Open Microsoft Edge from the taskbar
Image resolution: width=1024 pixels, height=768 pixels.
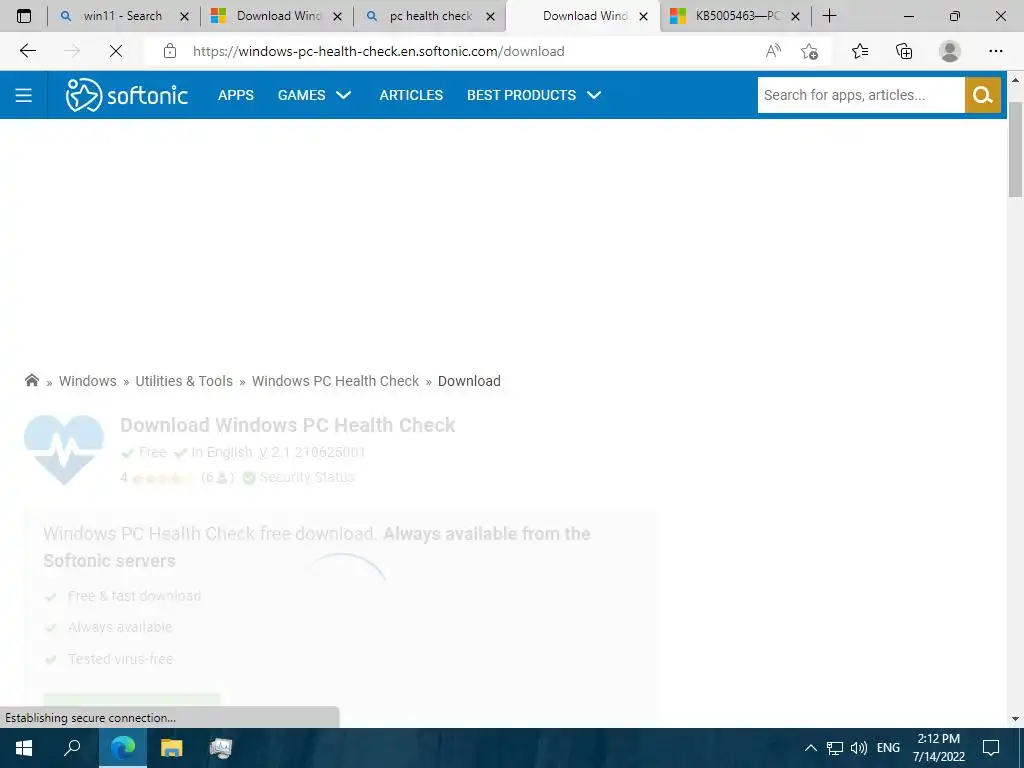coord(123,748)
